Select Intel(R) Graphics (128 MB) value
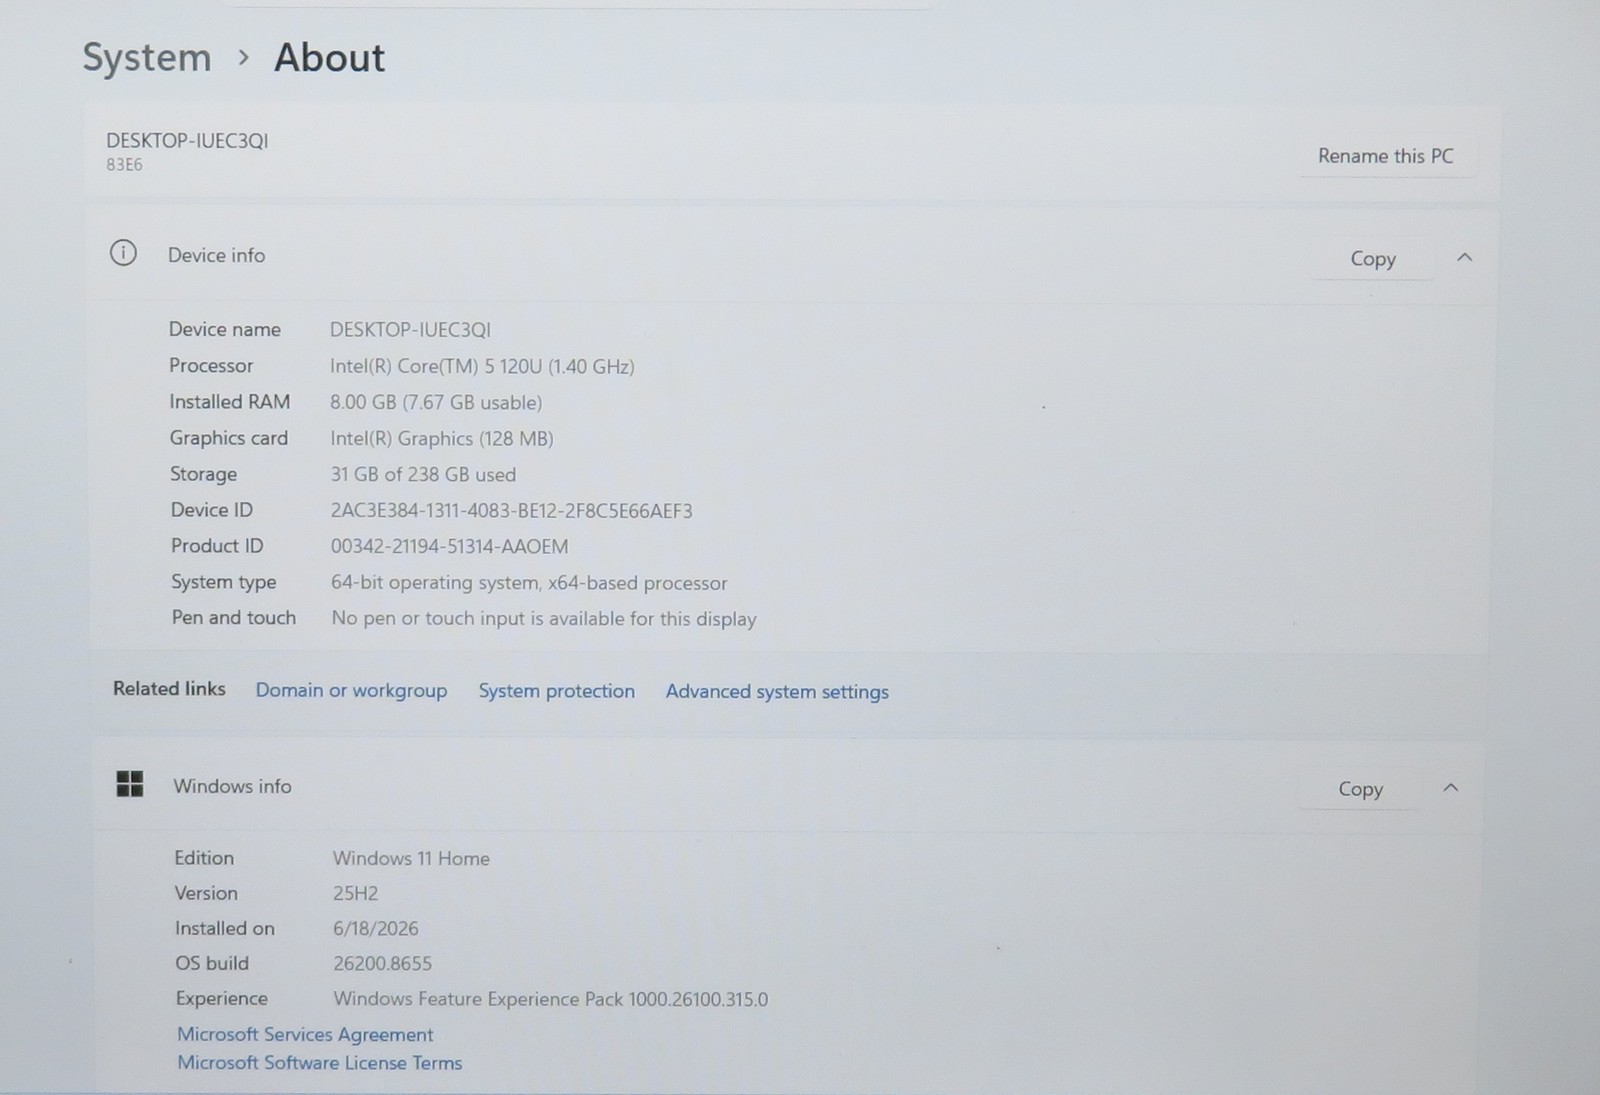This screenshot has width=1600, height=1095. (441, 438)
